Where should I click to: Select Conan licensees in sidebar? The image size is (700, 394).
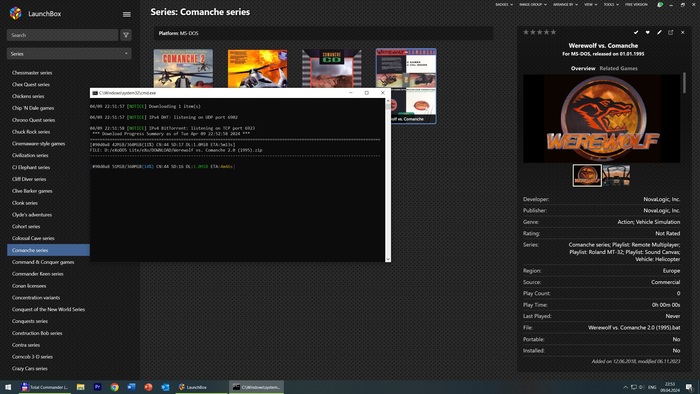pos(29,286)
